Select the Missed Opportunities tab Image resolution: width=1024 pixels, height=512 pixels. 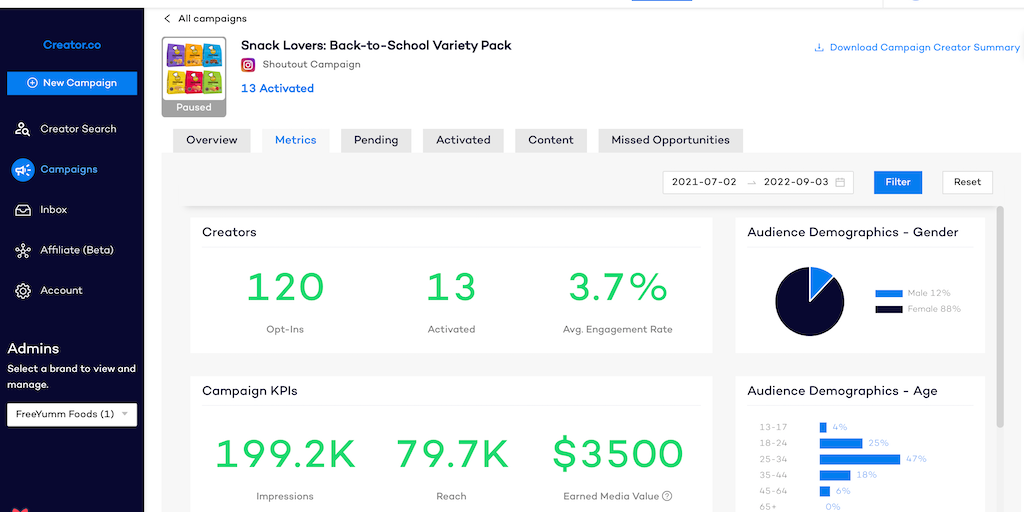coord(670,140)
